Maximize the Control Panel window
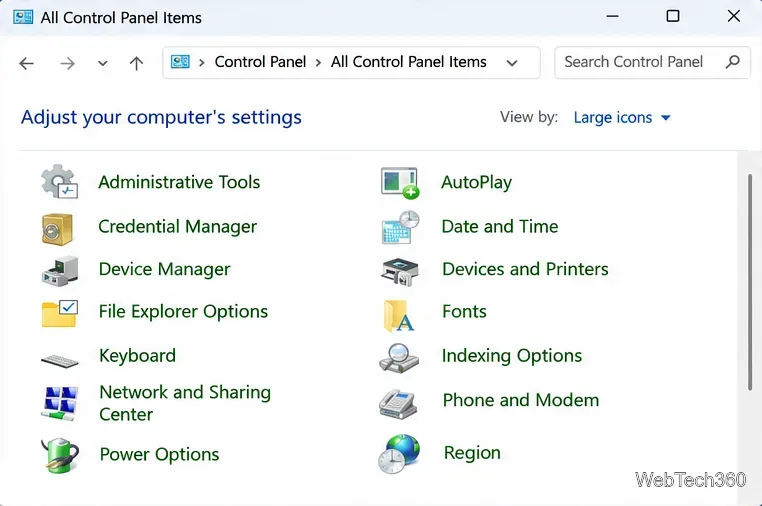762x506 pixels. 673,16
